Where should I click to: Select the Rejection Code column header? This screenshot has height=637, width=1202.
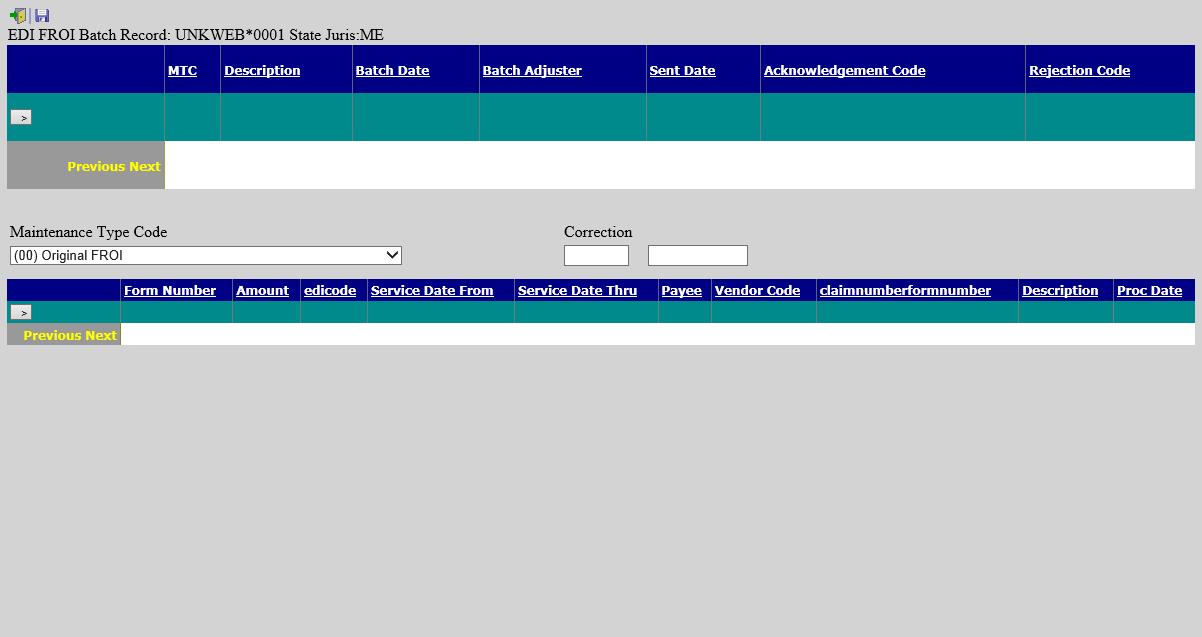(1079, 71)
